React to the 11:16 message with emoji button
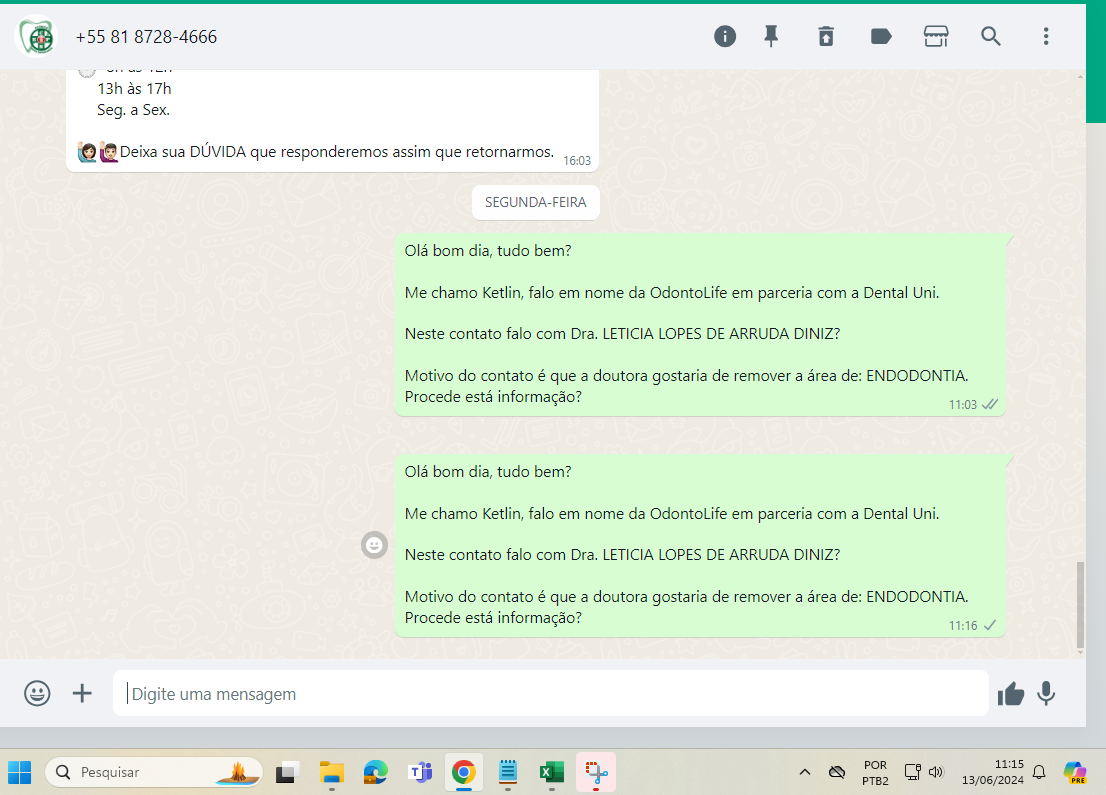Viewport: 1106px width, 795px height. (x=375, y=545)
